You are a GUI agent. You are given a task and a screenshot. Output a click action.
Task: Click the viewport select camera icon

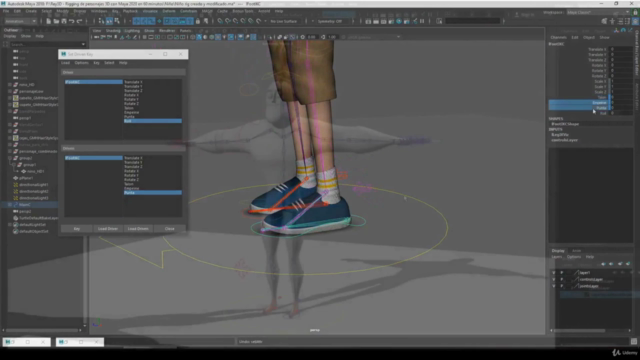[x=97, y=37]
